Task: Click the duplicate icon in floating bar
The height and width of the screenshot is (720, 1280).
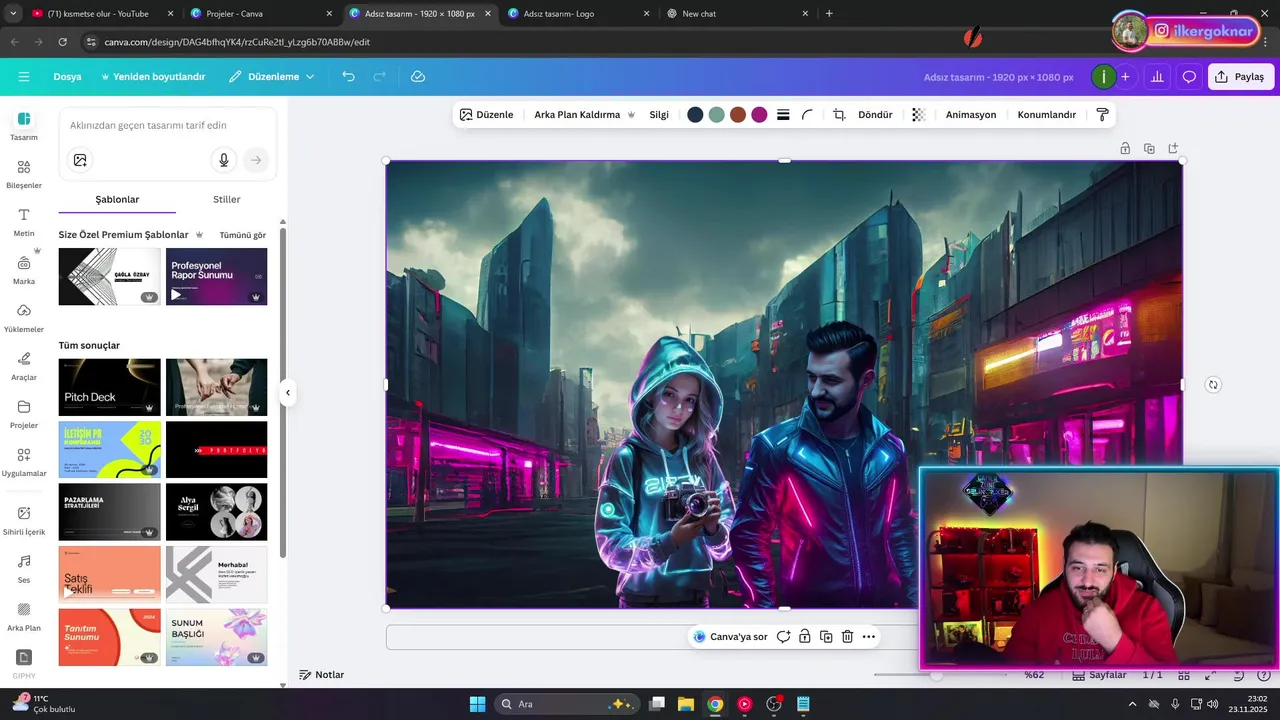Action: click(x=826, y=637)
